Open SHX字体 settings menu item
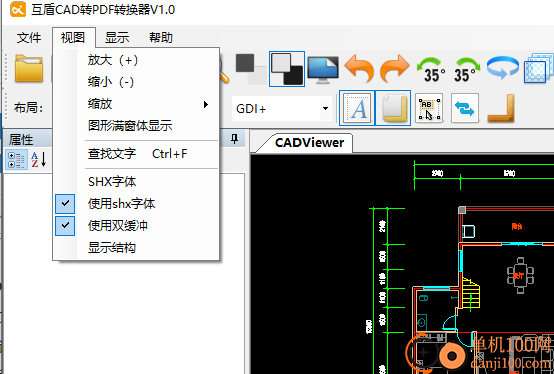This screenshot has width=554, height=374. pyautogui.click(x=136, y=182)
